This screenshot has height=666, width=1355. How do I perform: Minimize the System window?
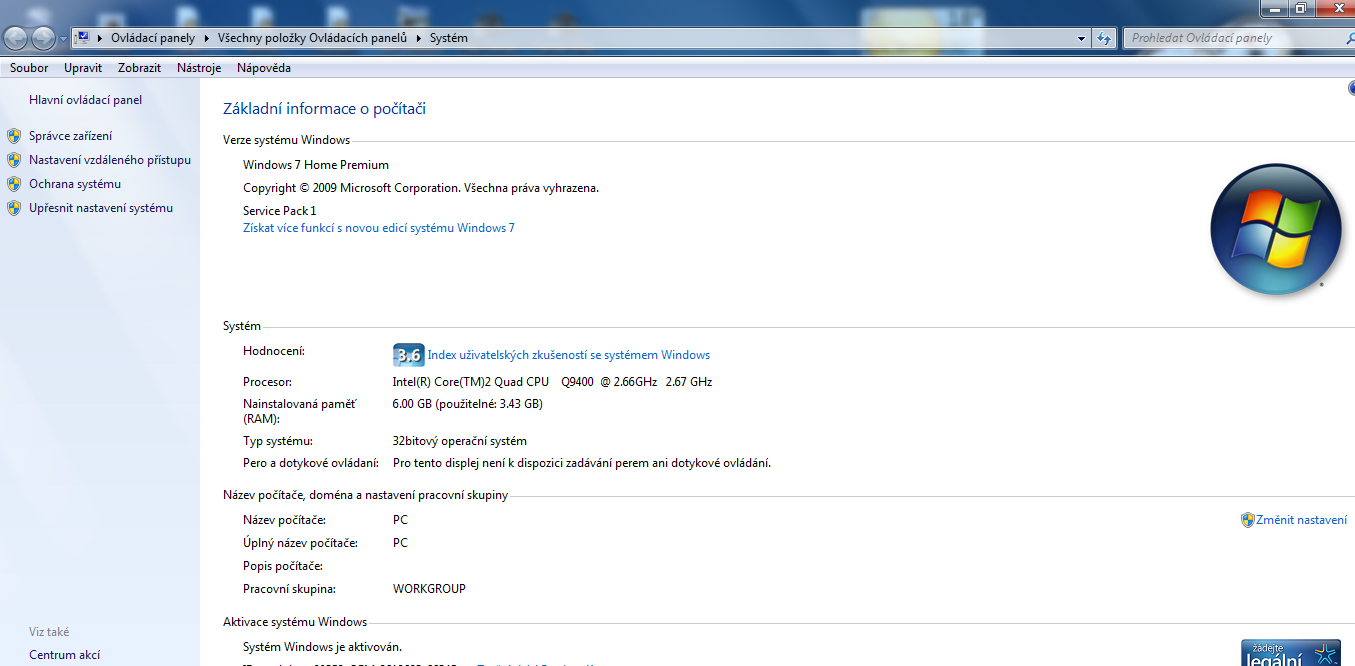point(1273,7)
